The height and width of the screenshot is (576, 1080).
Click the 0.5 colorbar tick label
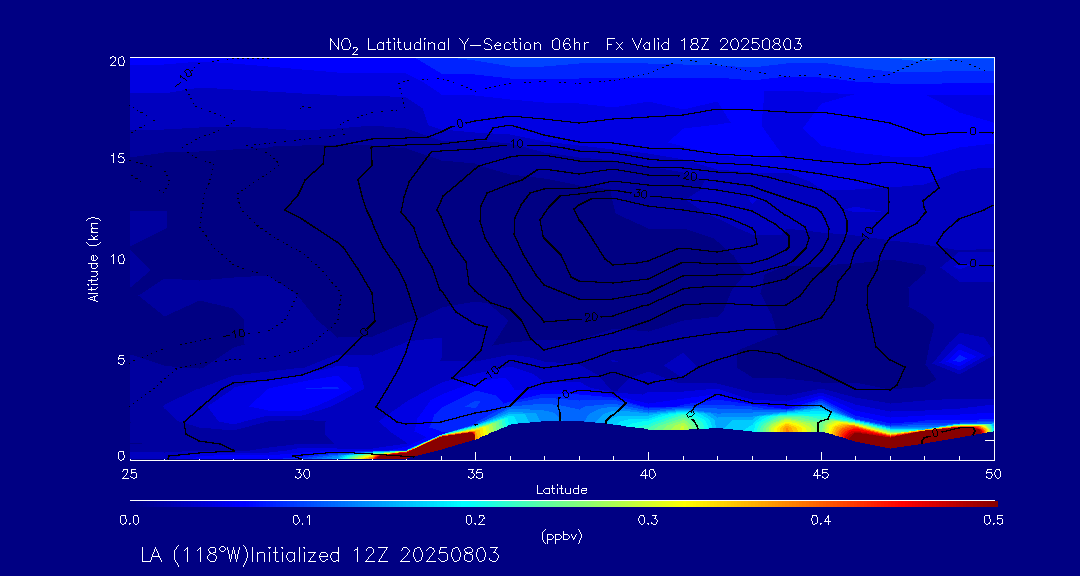pyautogui.click(x=994, y=520)
